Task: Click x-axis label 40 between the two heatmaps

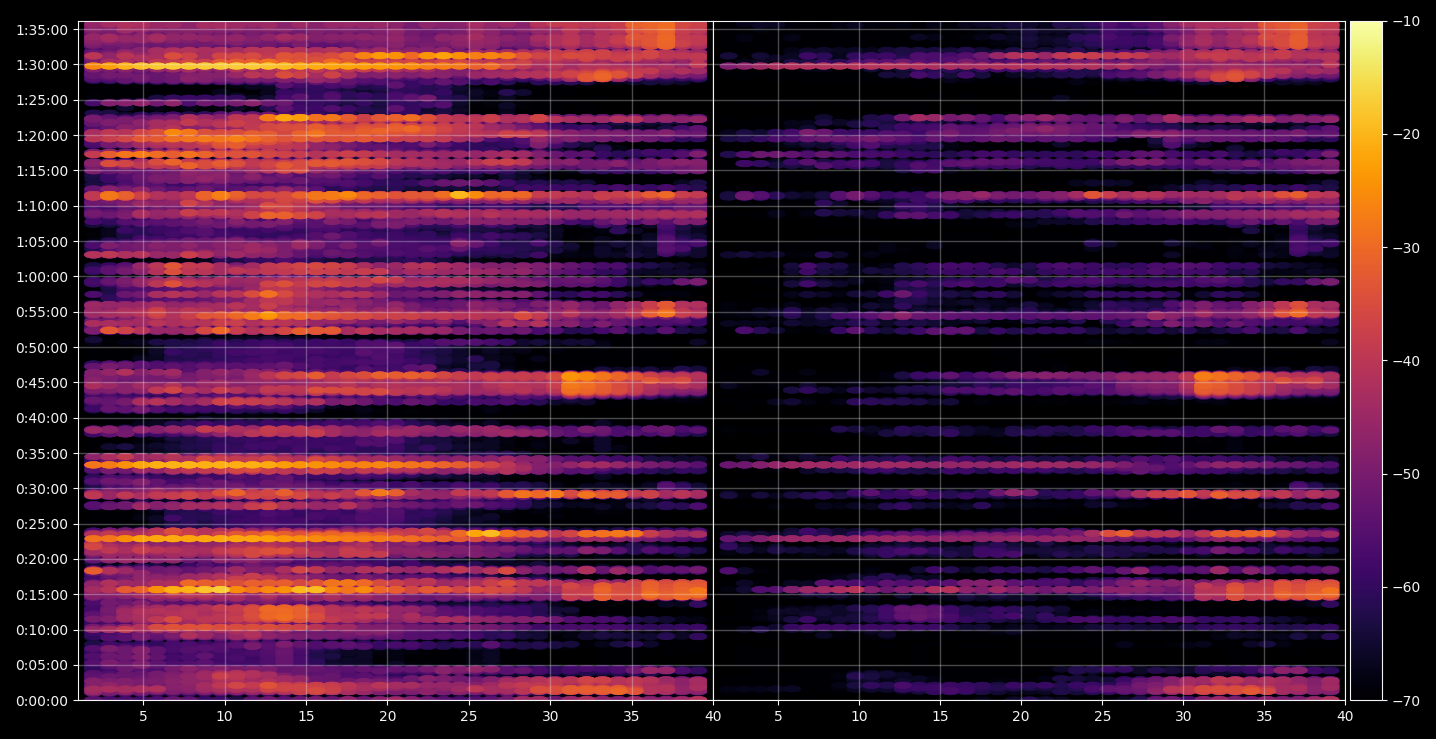Action: coord(713,716)
